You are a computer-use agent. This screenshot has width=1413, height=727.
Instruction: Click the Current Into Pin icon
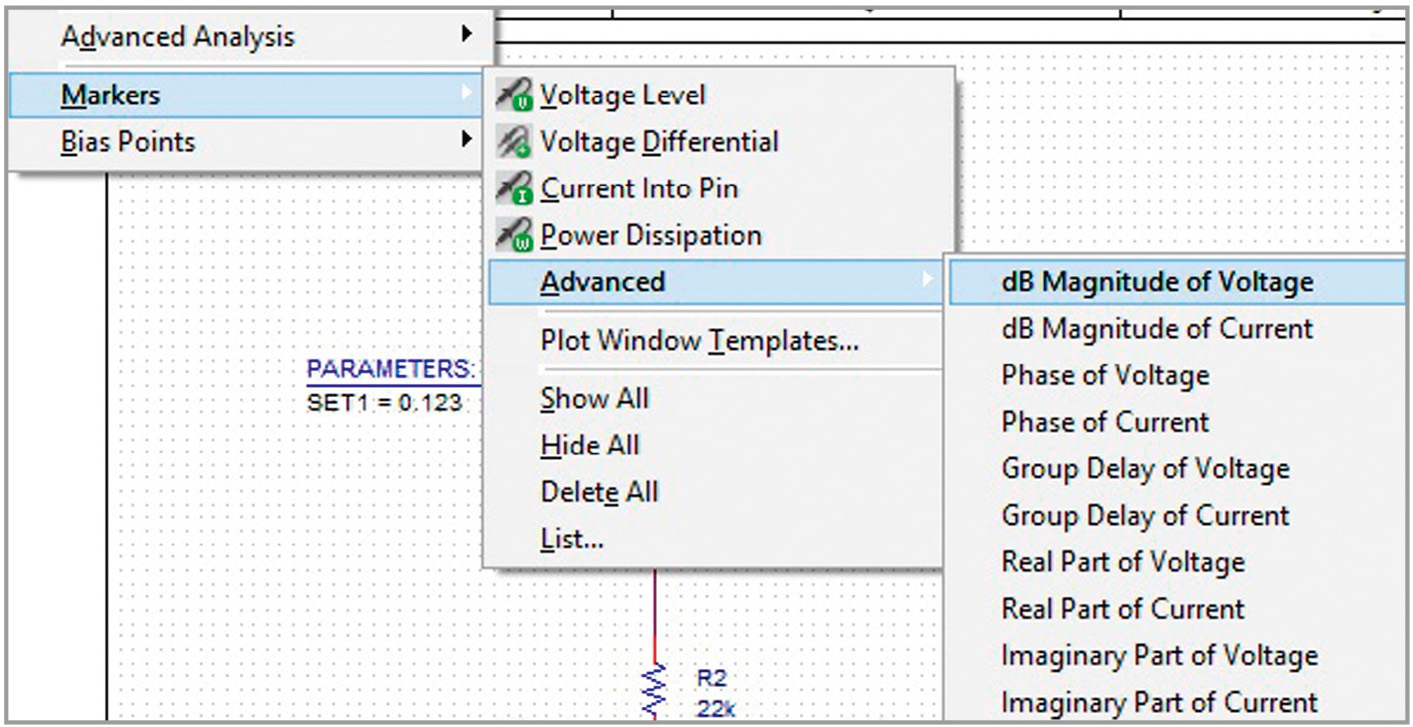click(515, 189)
